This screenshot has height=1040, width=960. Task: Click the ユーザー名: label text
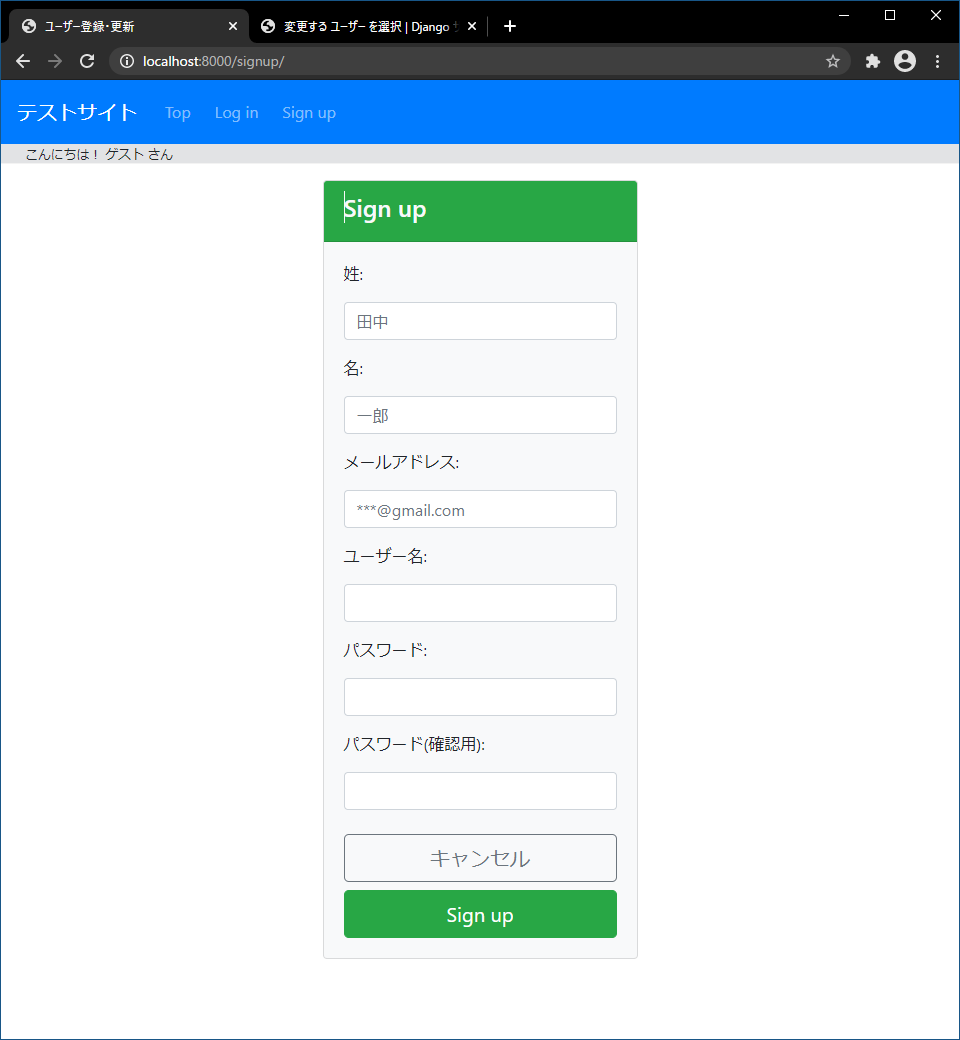tap(385, 556)
